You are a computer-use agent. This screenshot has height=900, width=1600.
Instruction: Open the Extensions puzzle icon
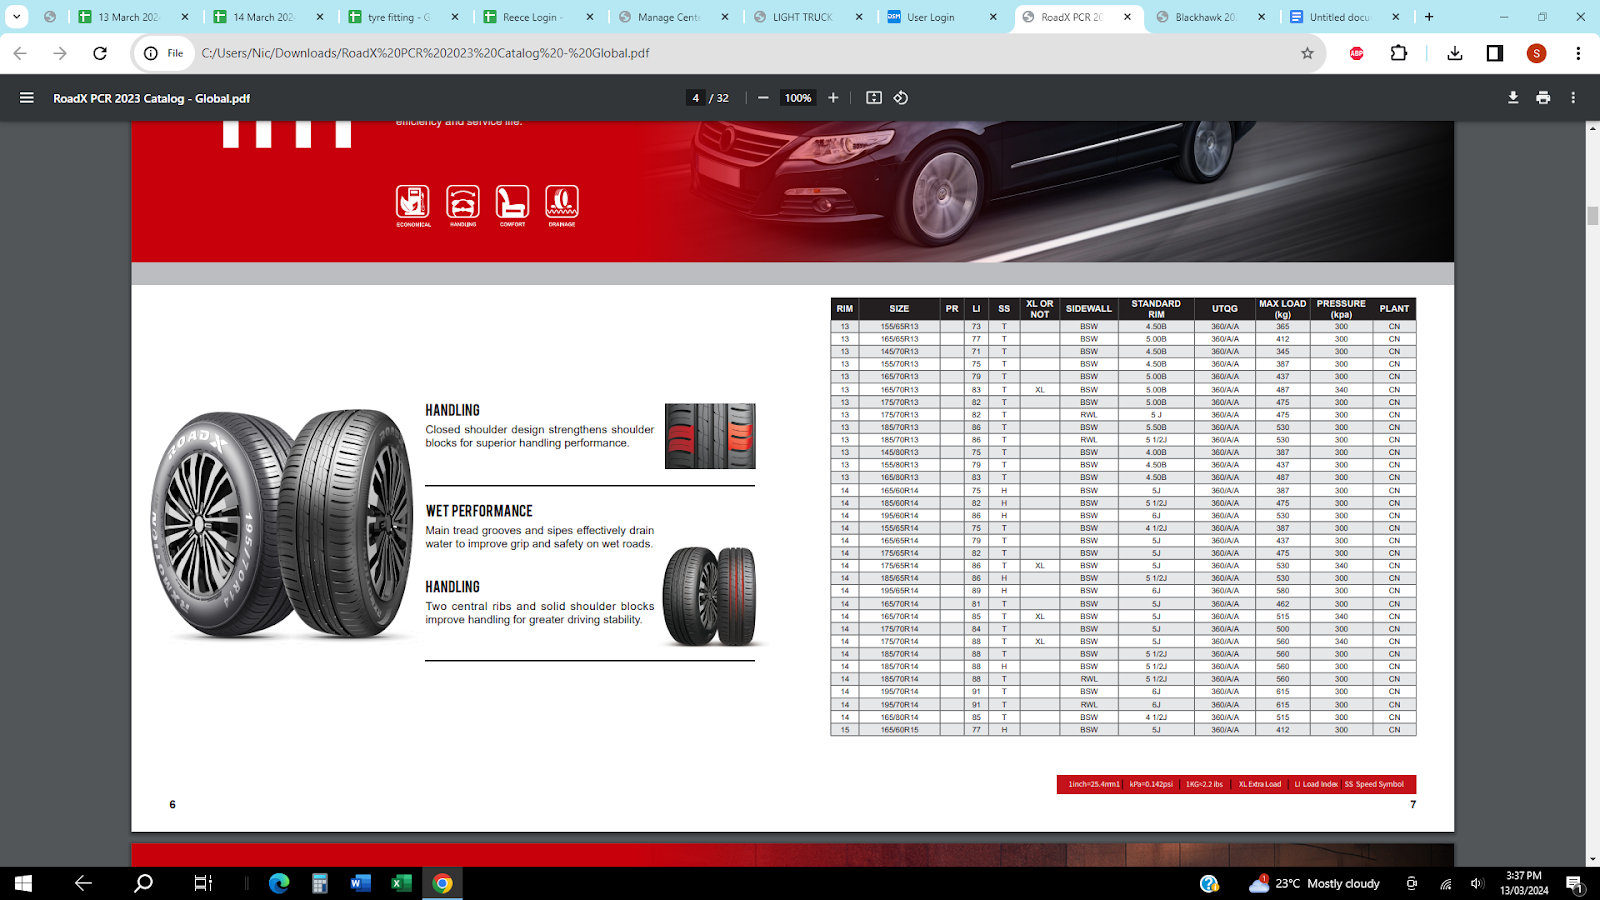click(x=1399, y=53)
